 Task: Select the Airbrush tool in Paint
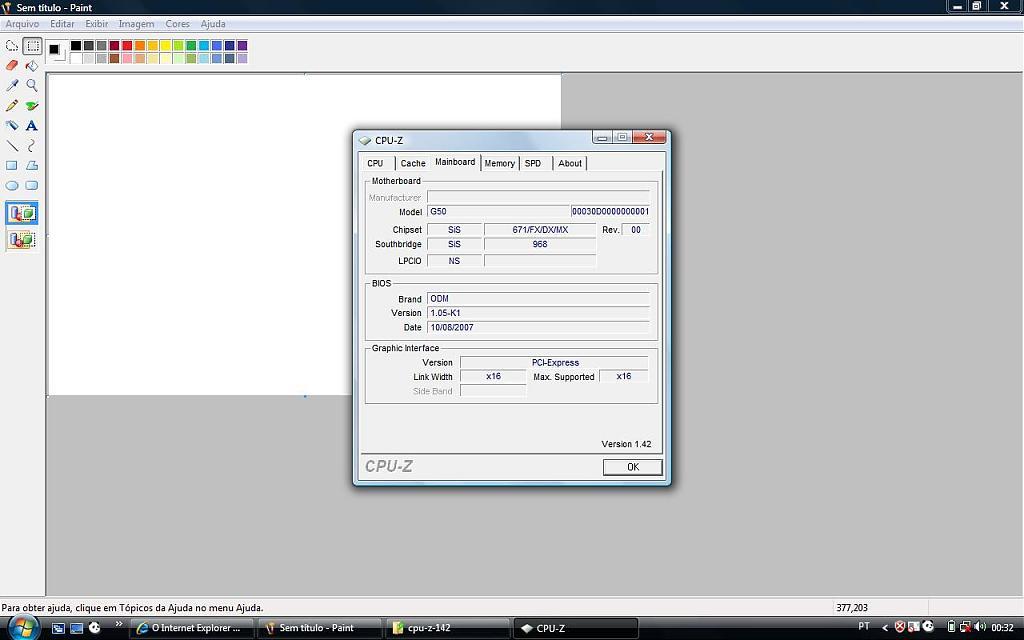click(x=12, y=125)
